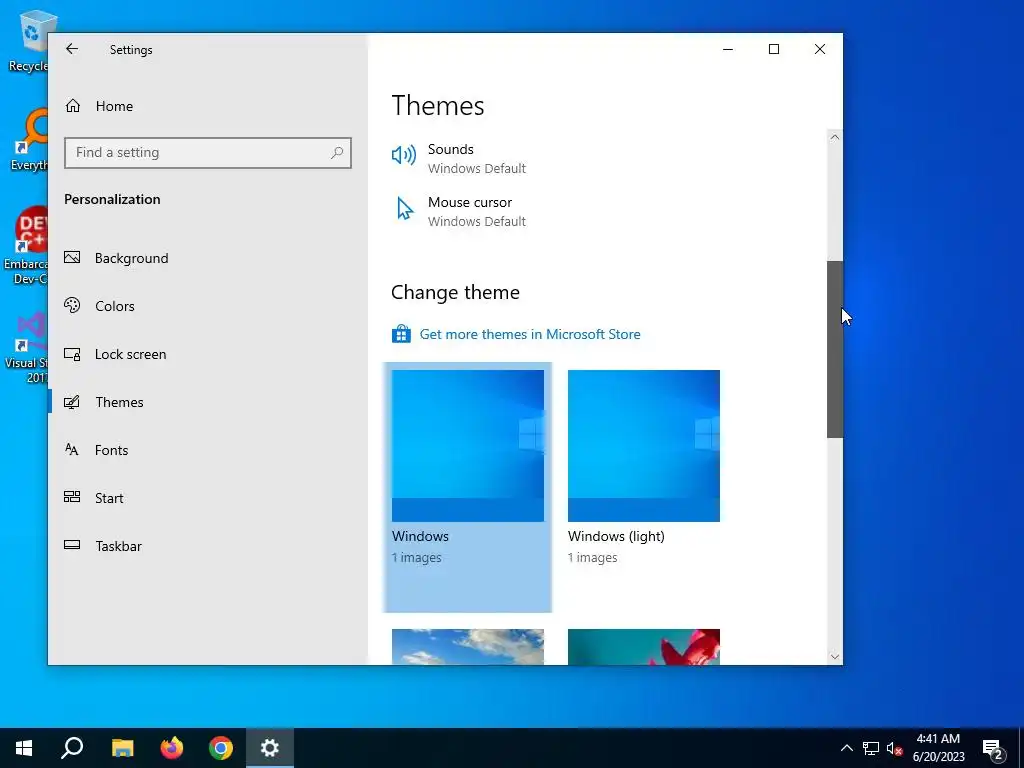Open the network status tray icon
The image size is (1024, 768).
(871, 748)
